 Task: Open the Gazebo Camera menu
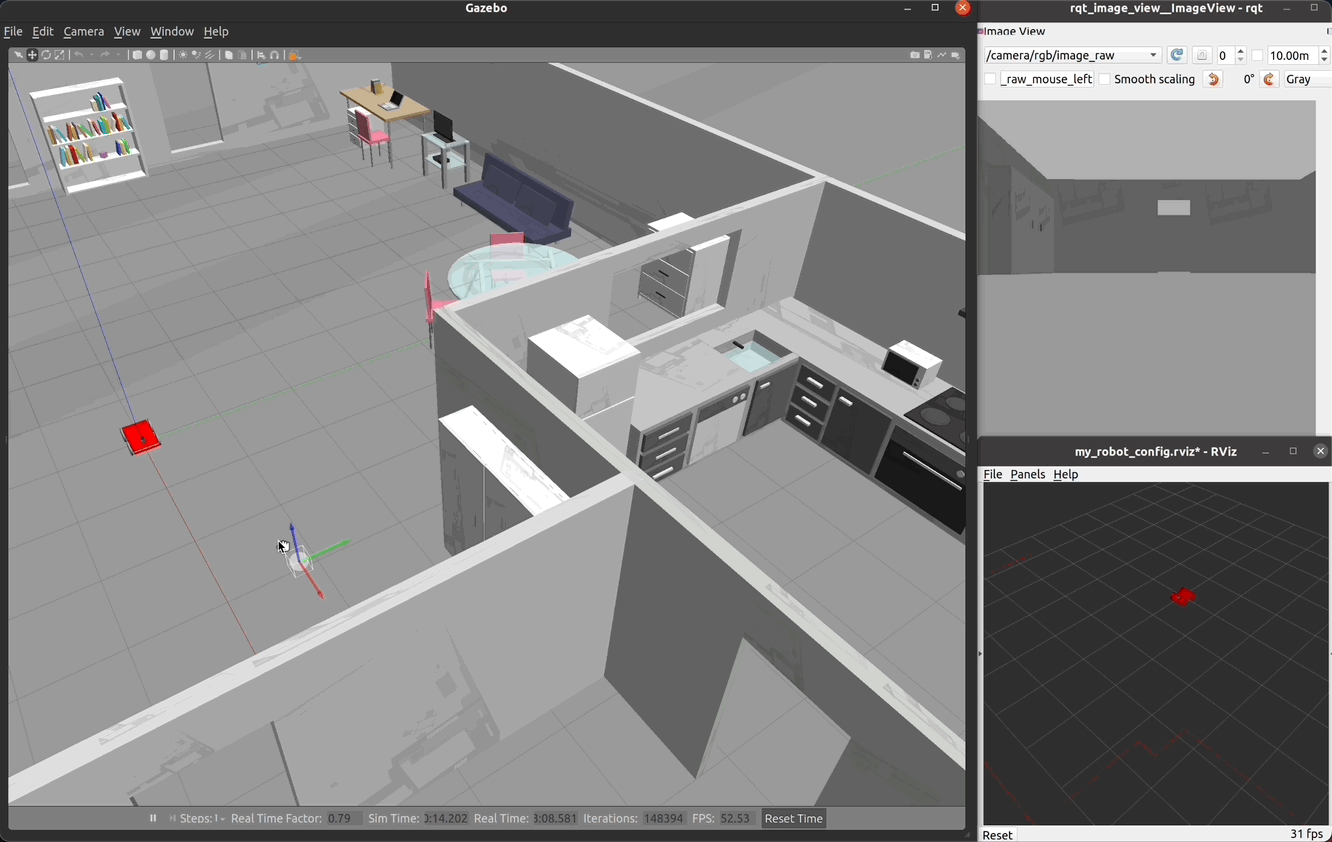[x=84, y=31]
